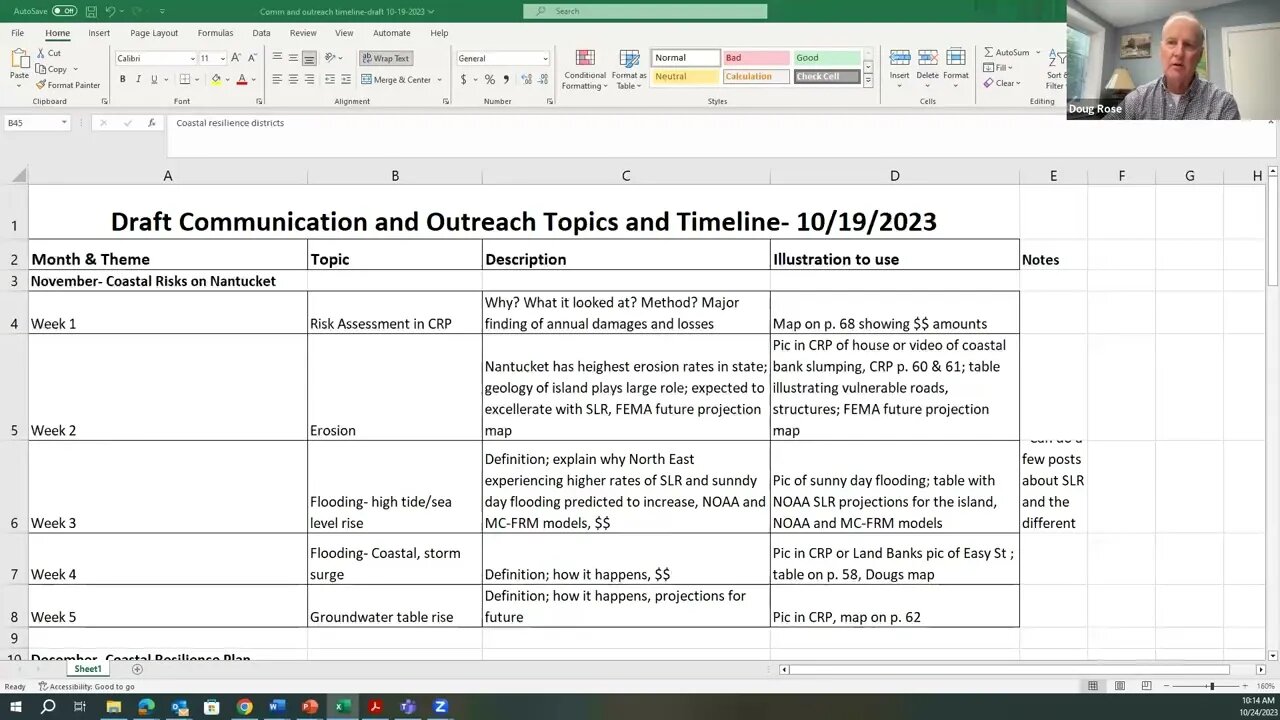Click the Name Box showing B45
Screen dimensions: 1280x720
click(x=37, y=123)
